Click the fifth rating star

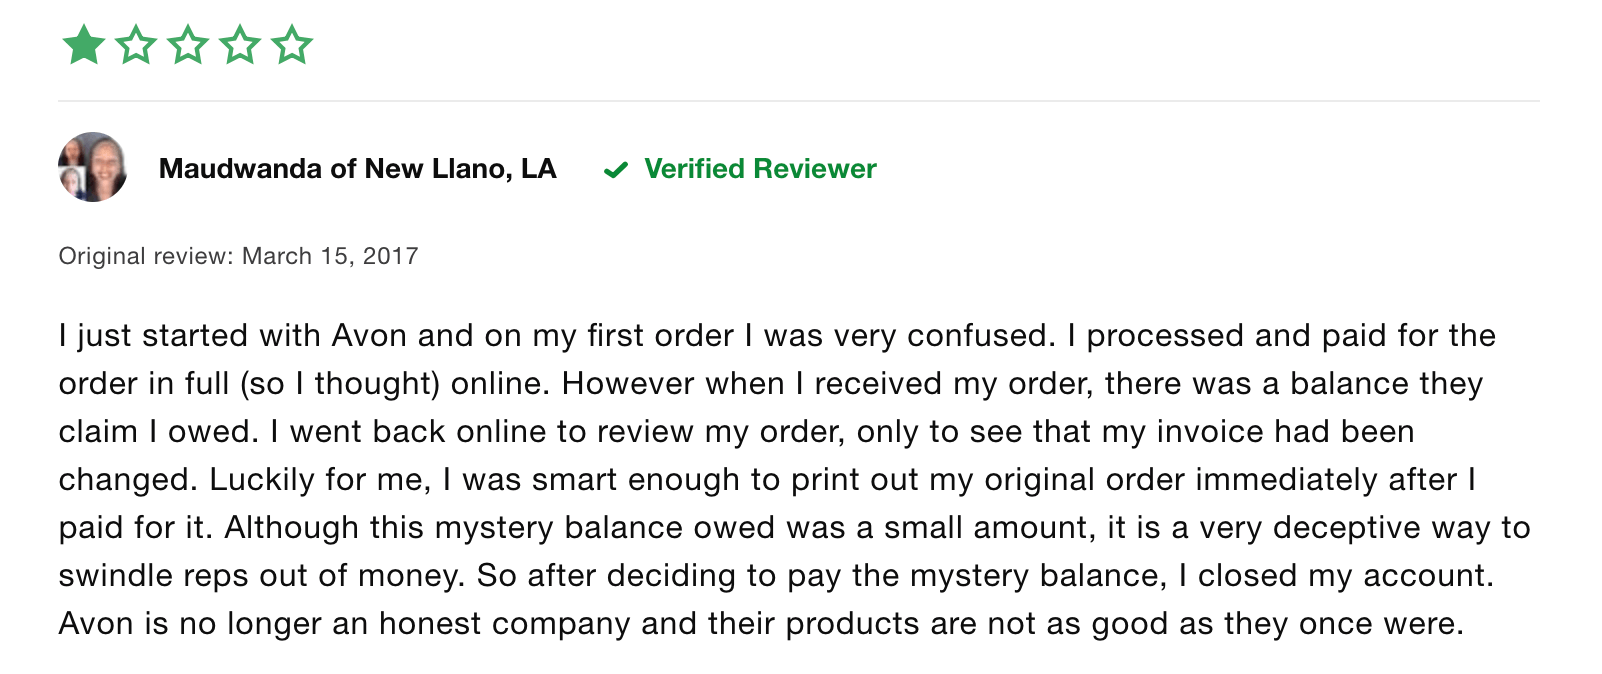tap(292, 45)
